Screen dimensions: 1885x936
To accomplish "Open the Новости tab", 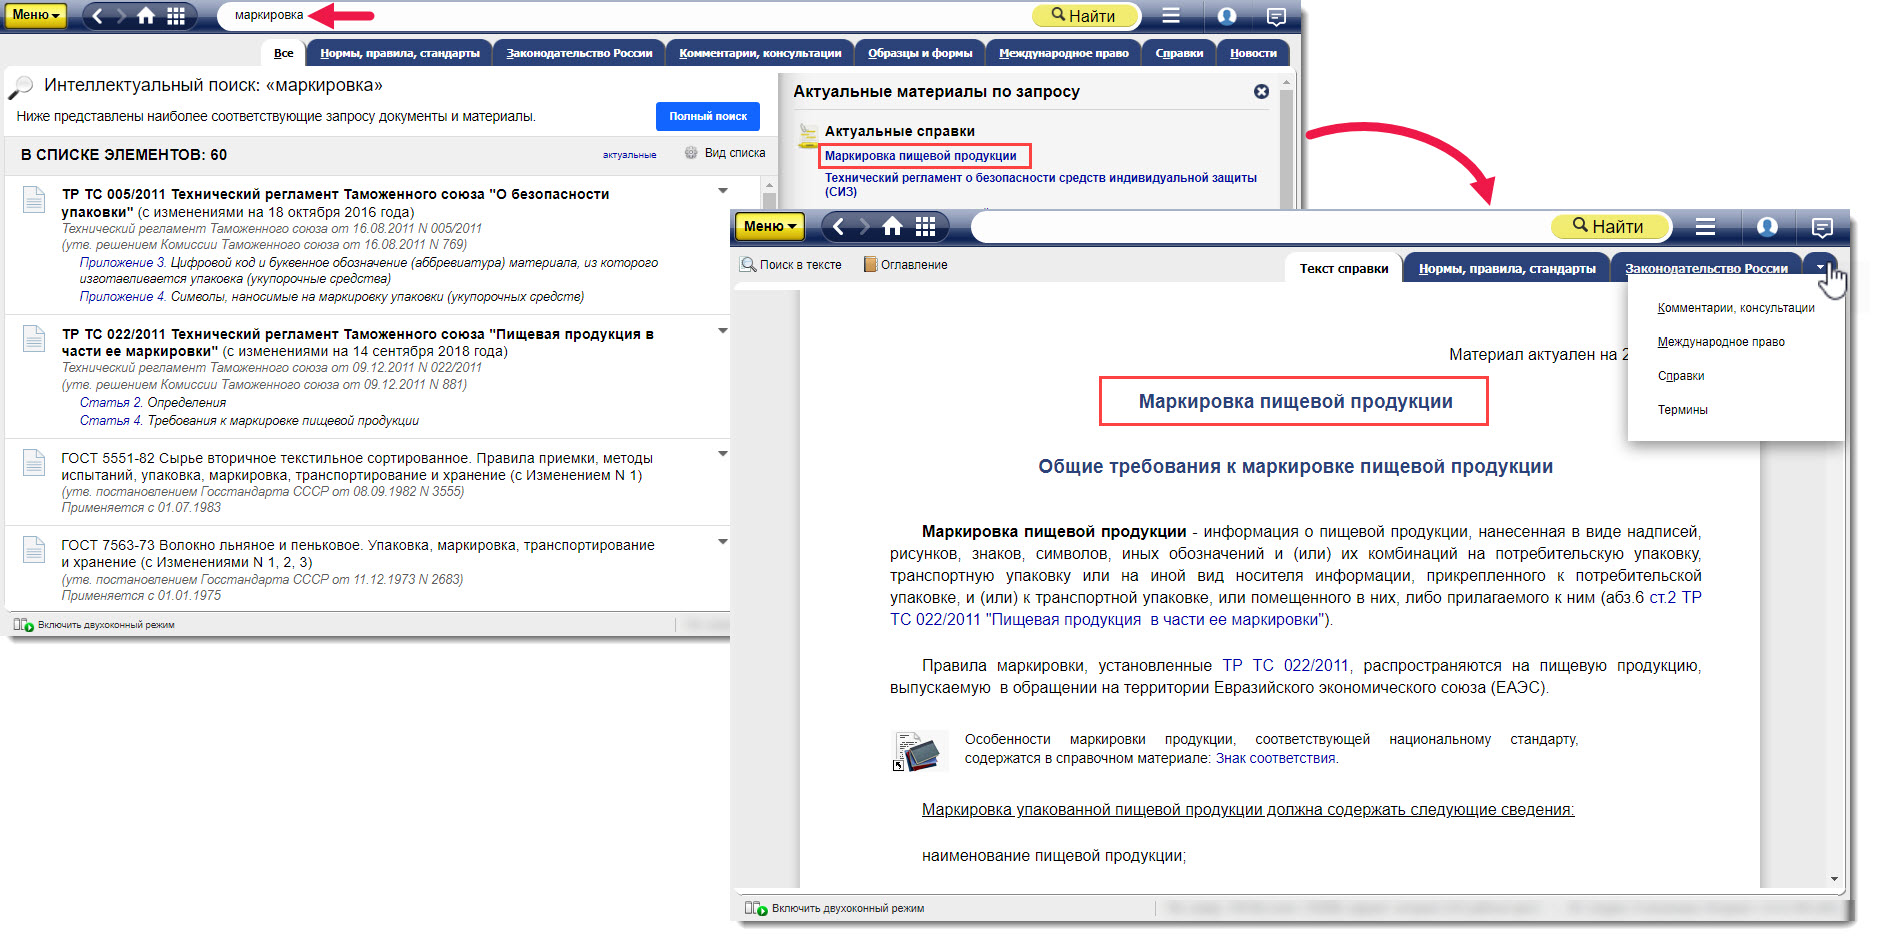I will pos(1253,53).
